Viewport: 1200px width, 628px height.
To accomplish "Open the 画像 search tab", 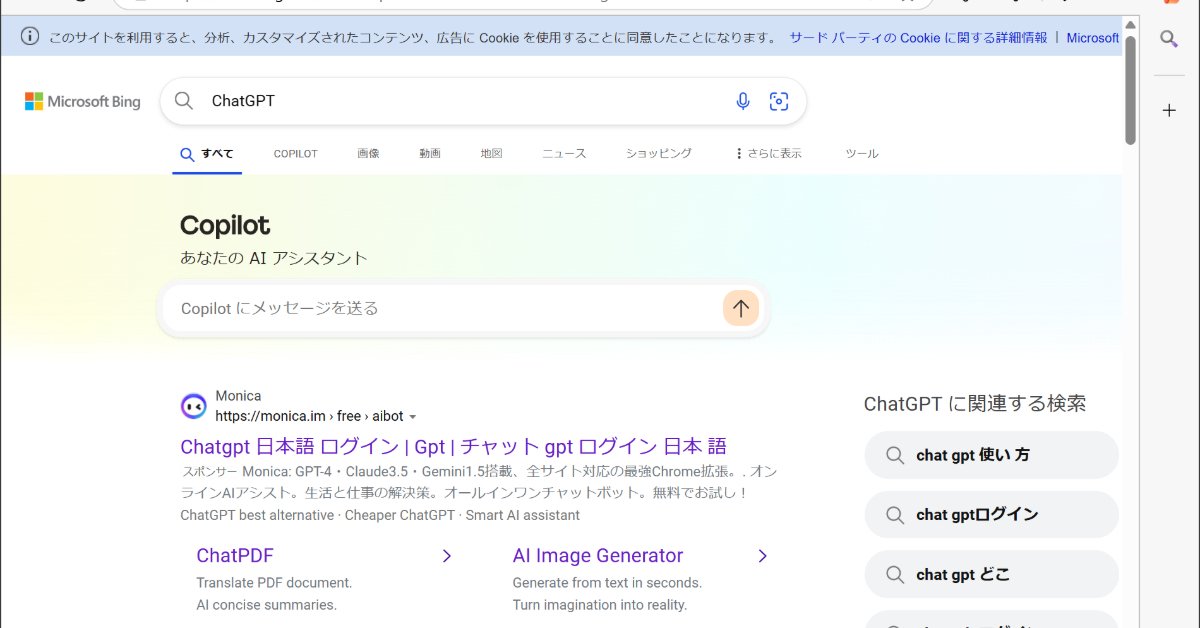I will [368, 153].
